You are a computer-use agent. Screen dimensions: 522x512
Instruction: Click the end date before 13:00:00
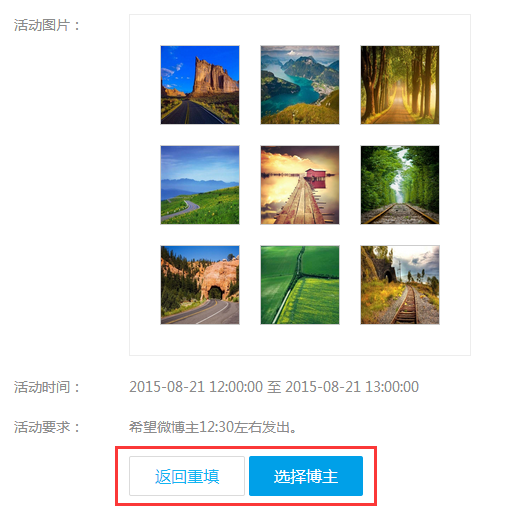pyautogui.click(x=323, y=387)
